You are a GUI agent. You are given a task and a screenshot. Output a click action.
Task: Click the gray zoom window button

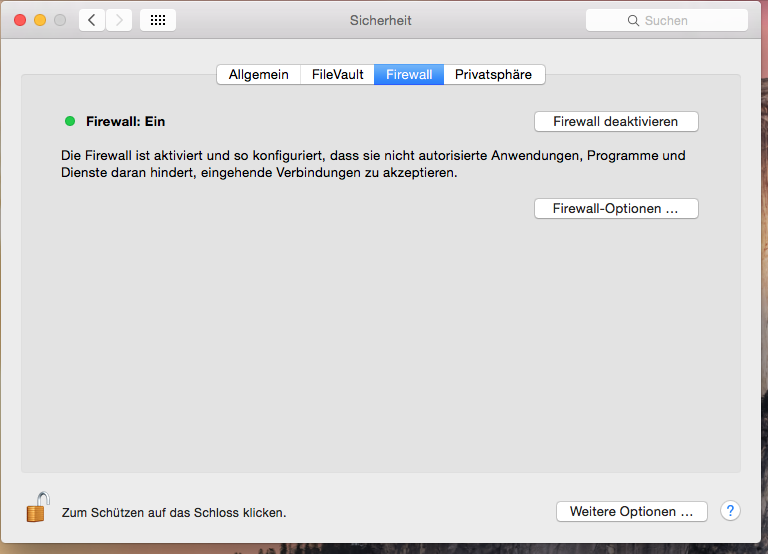click(x=60, y=20)
